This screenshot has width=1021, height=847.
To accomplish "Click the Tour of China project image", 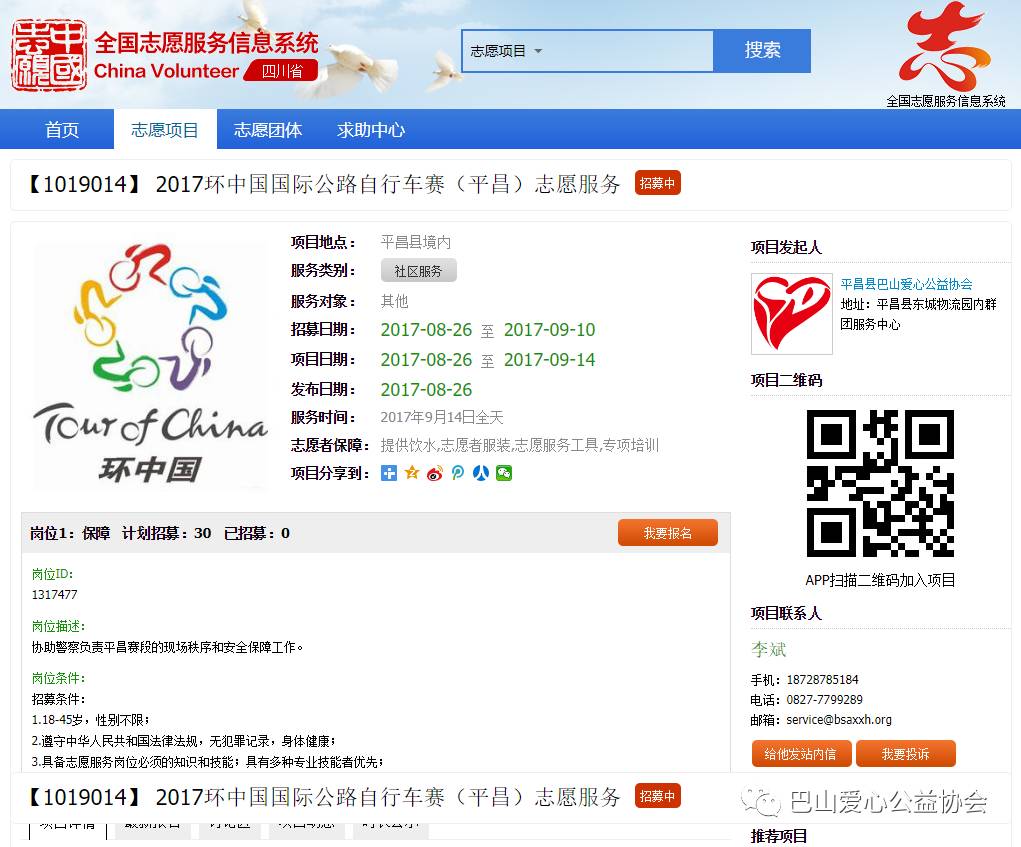I will click(x=150, y=366).
